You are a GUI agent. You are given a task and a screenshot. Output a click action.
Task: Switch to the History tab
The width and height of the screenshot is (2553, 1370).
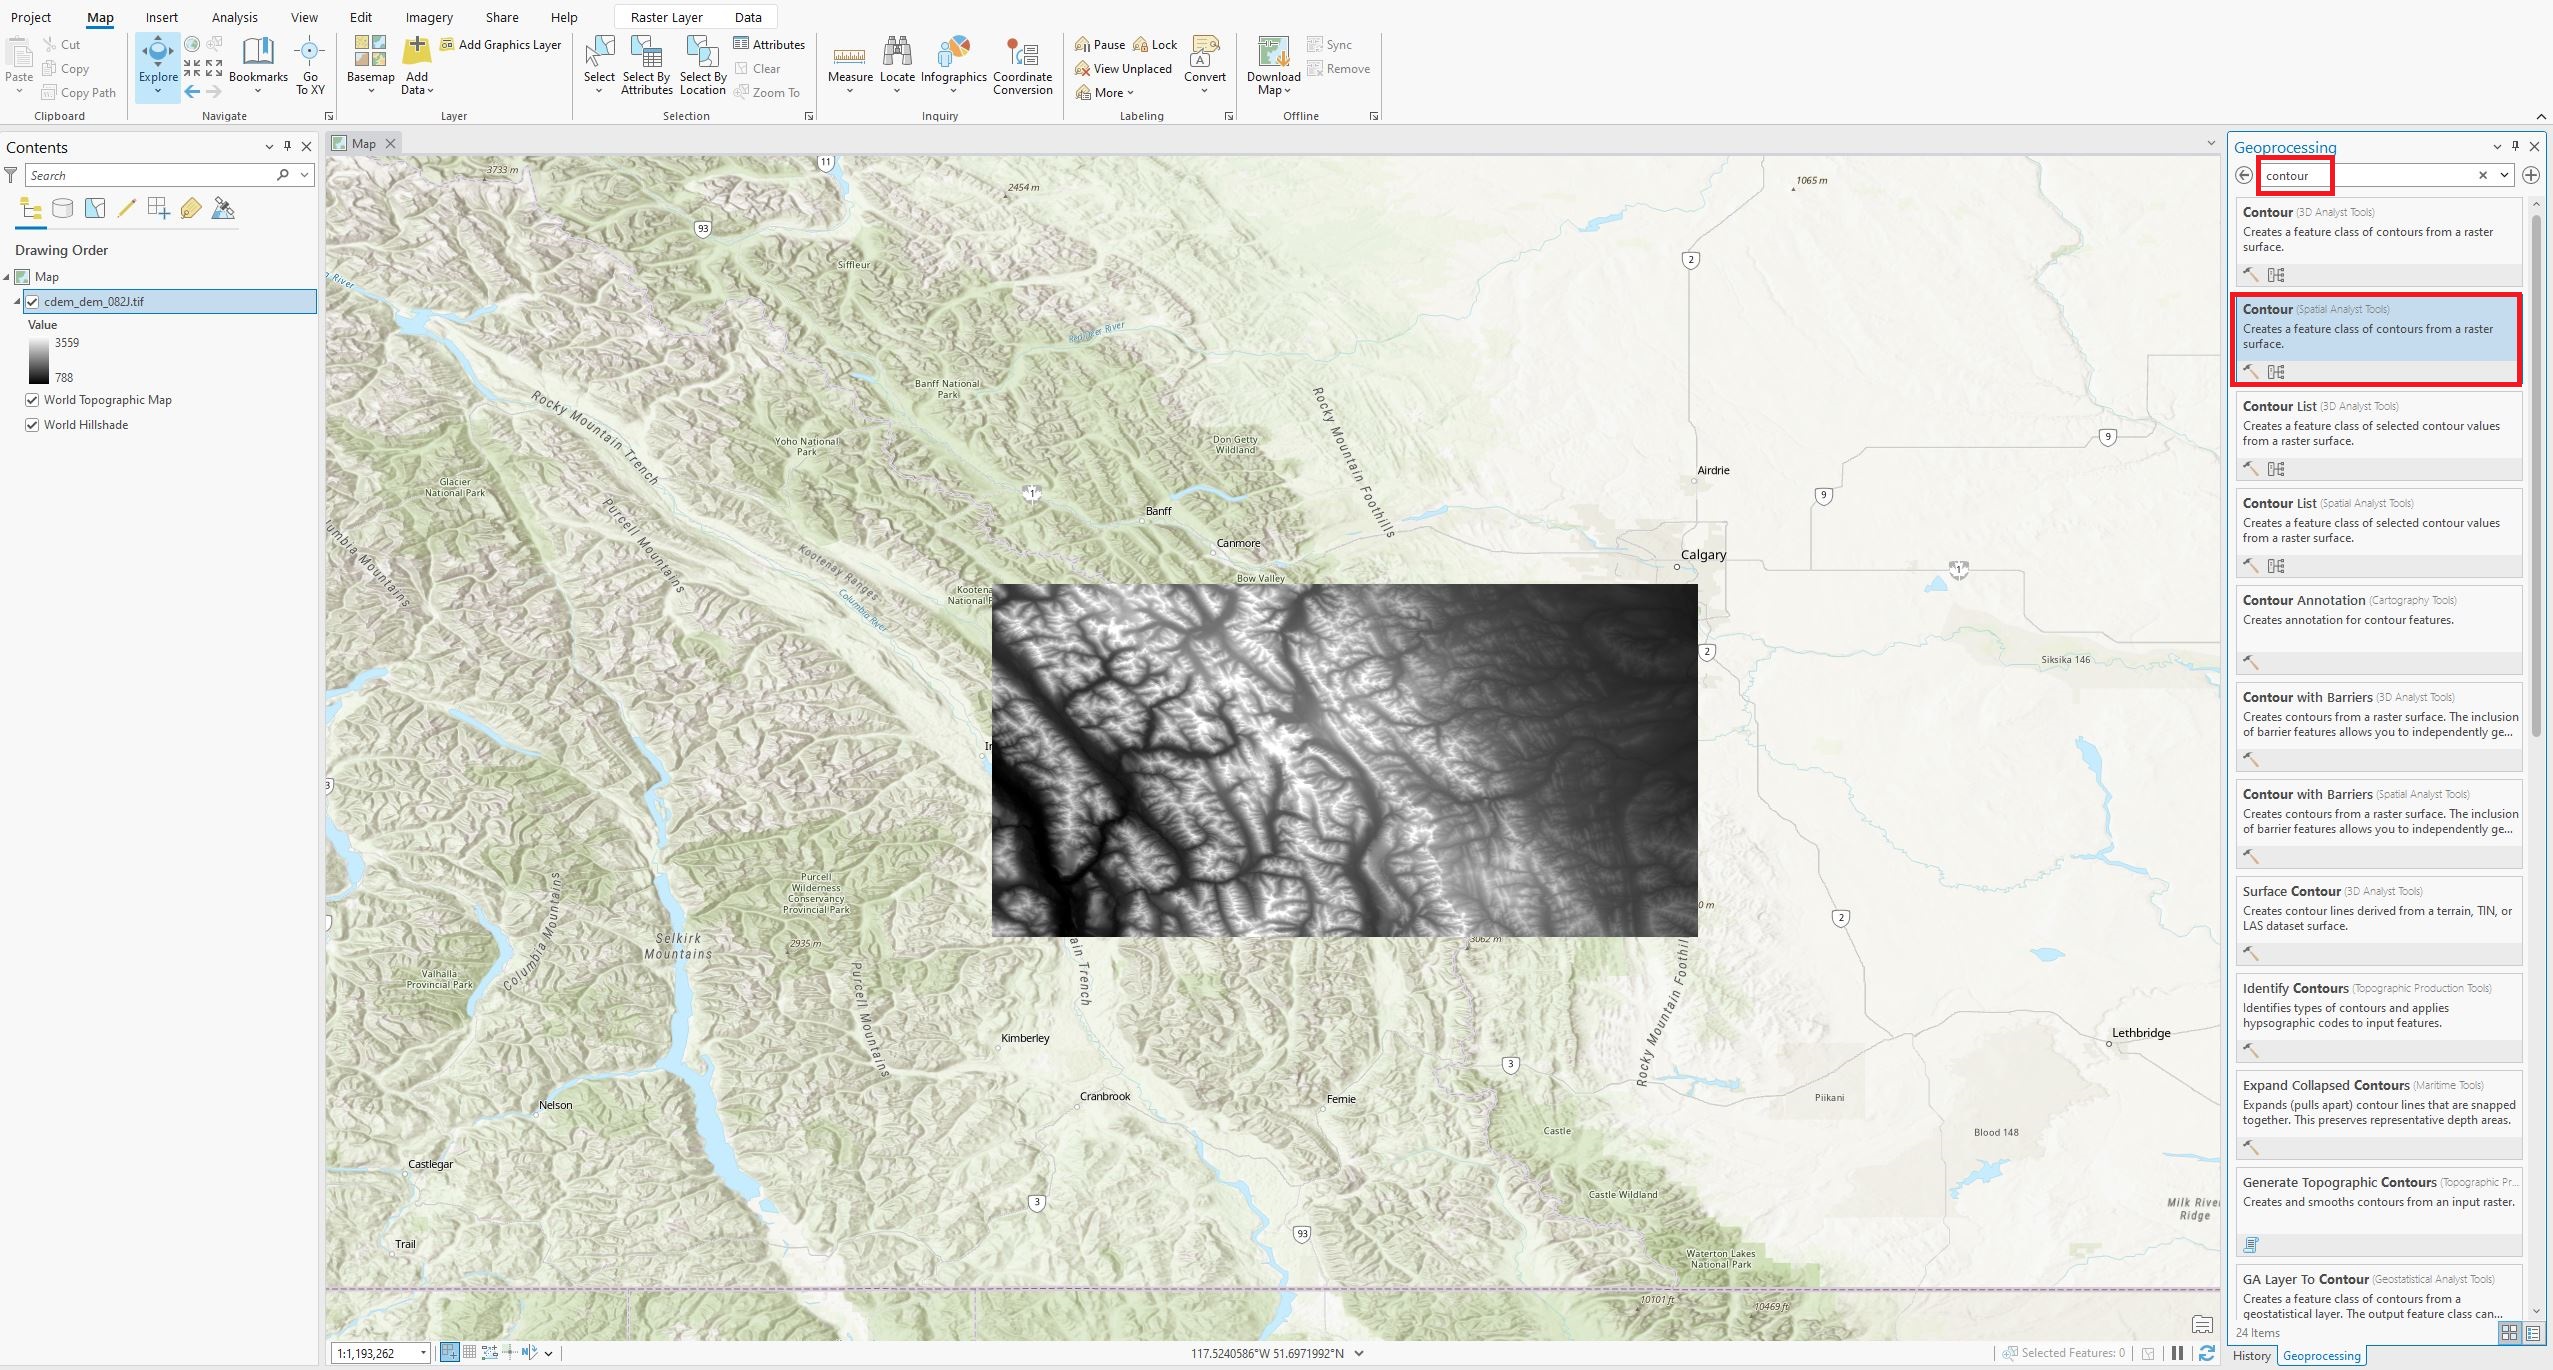click(x=2251, y=1356)
